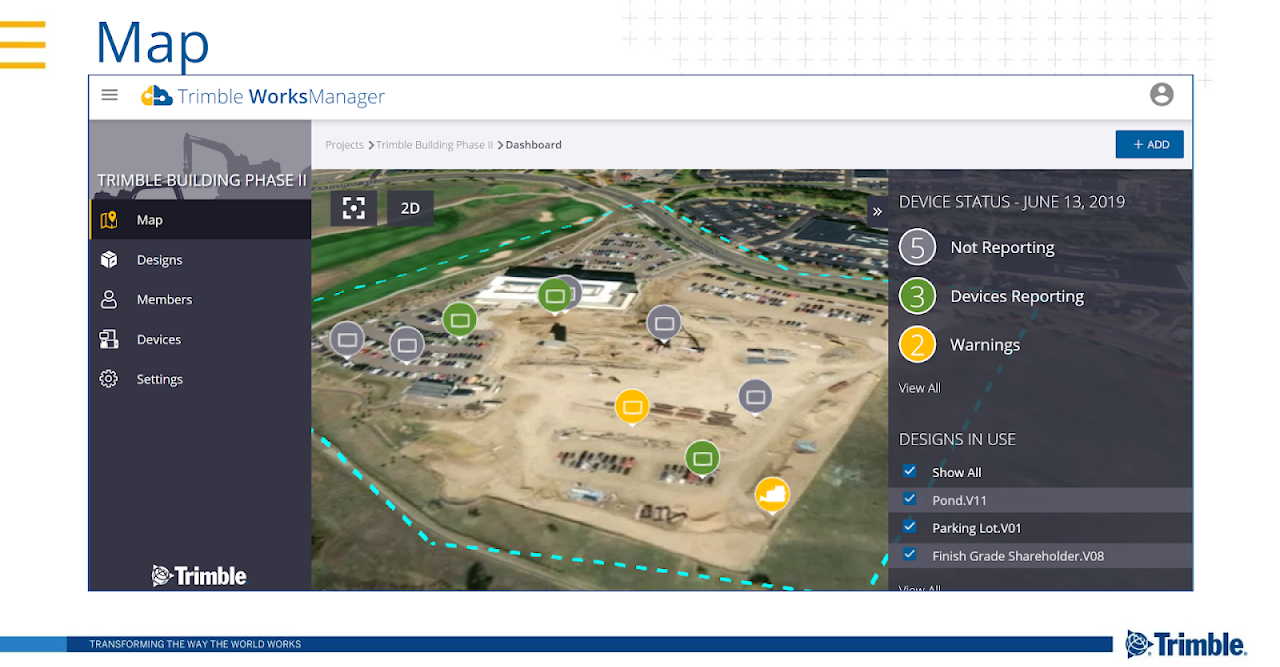The height and width of the screenshot is (667, 1280).
Task: Select the leftmost gray device marker on map
Action: pos(347,340)
